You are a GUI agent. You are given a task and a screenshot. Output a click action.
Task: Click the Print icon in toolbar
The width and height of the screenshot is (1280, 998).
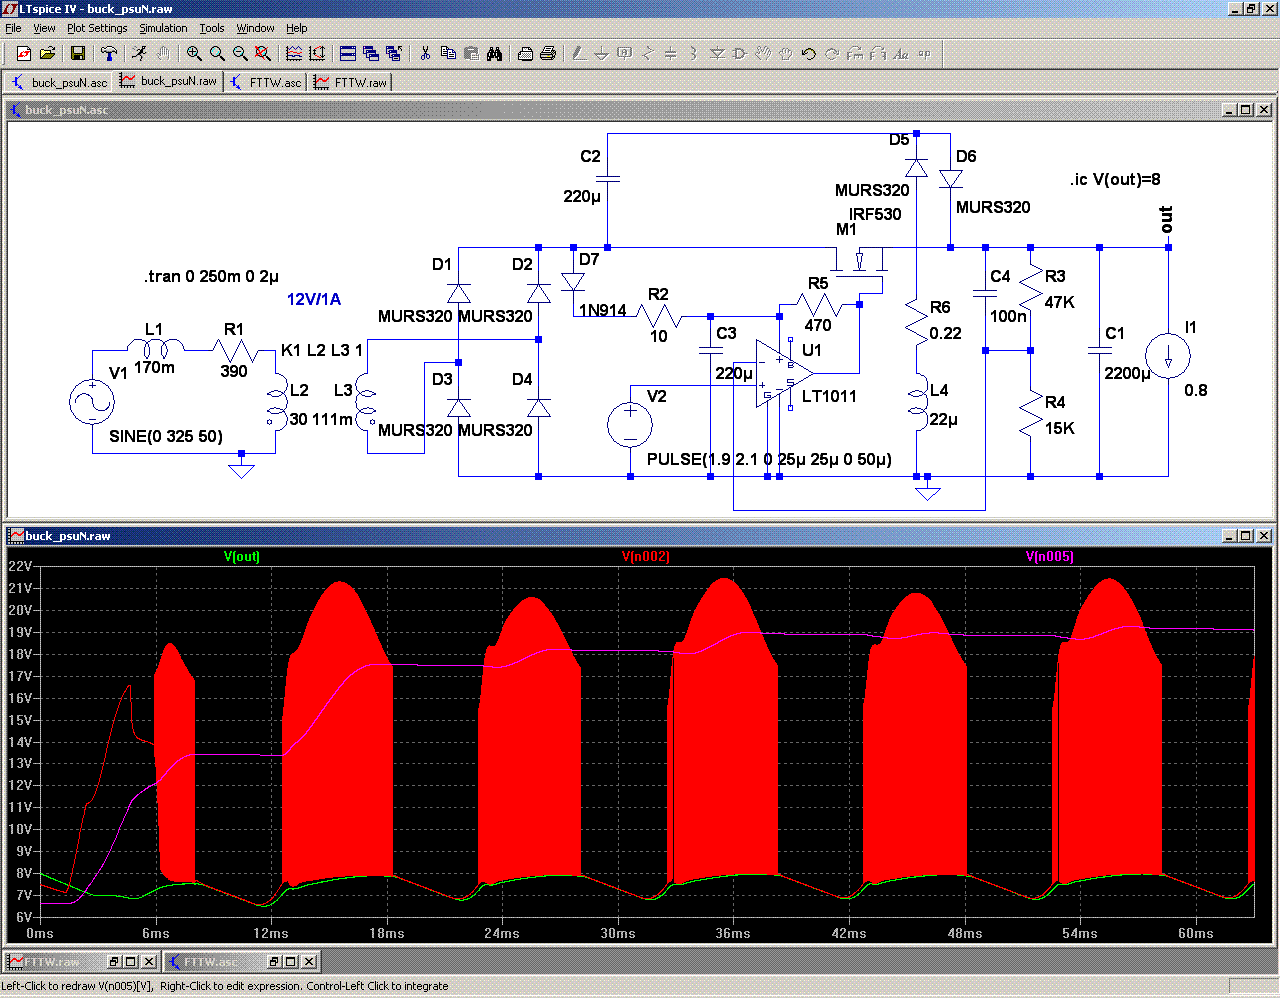pos(548,54)
